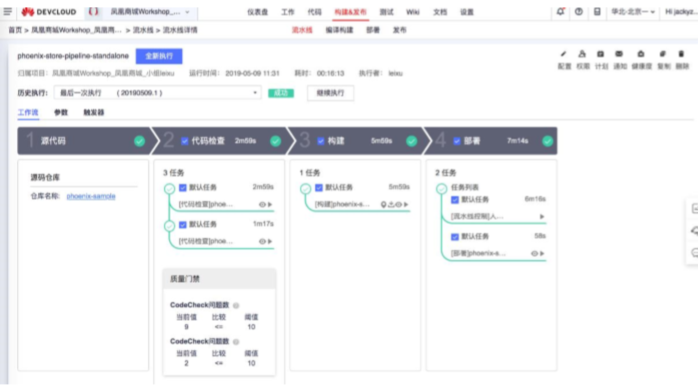
Task: Click eye icon on 构建 task
Action: [x=398, y=204]
